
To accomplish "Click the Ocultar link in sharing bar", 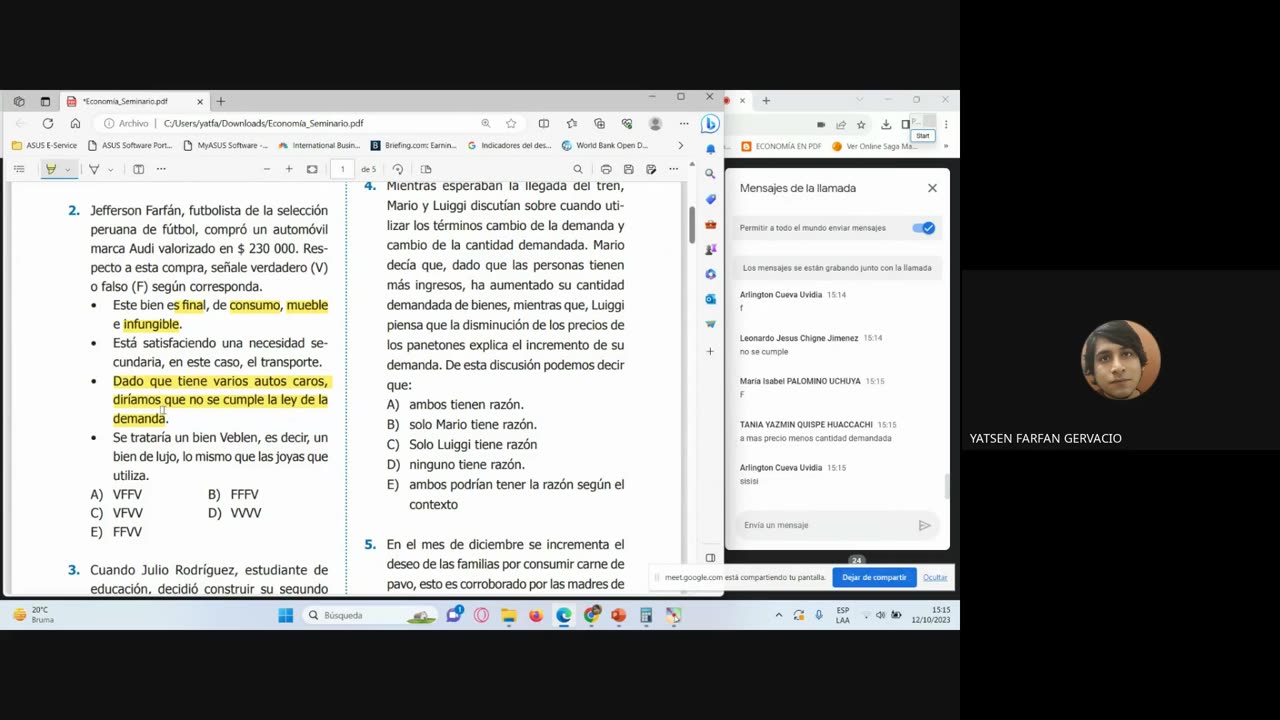I will [935, 577].
